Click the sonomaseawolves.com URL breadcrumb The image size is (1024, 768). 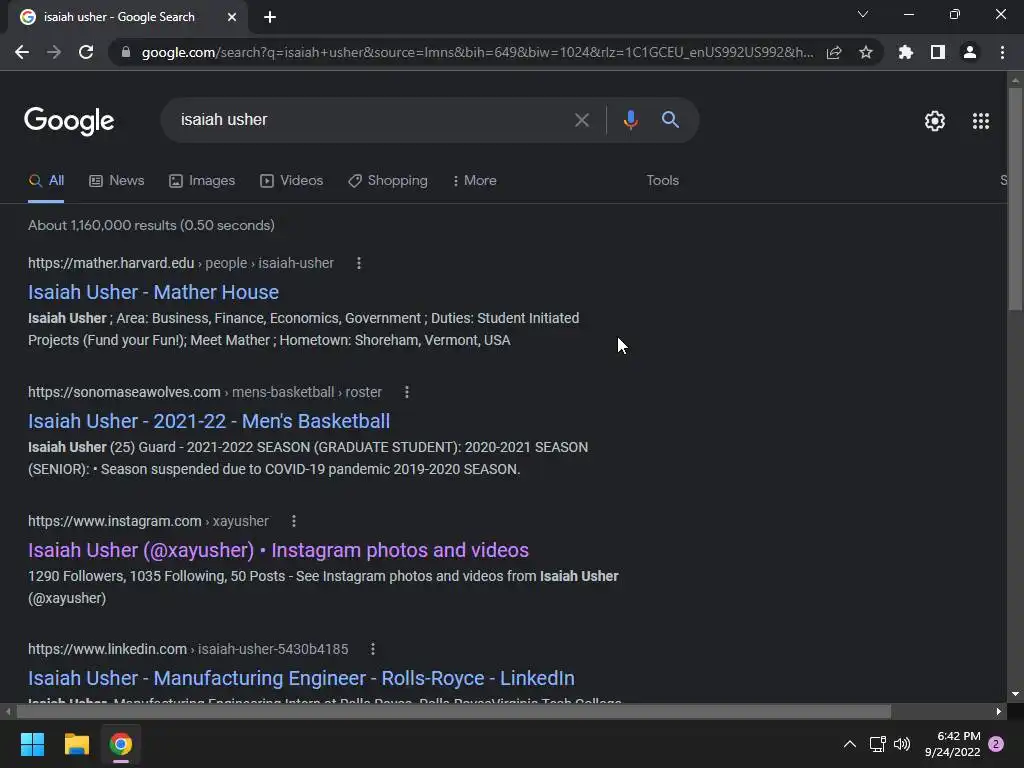(205, 392)
